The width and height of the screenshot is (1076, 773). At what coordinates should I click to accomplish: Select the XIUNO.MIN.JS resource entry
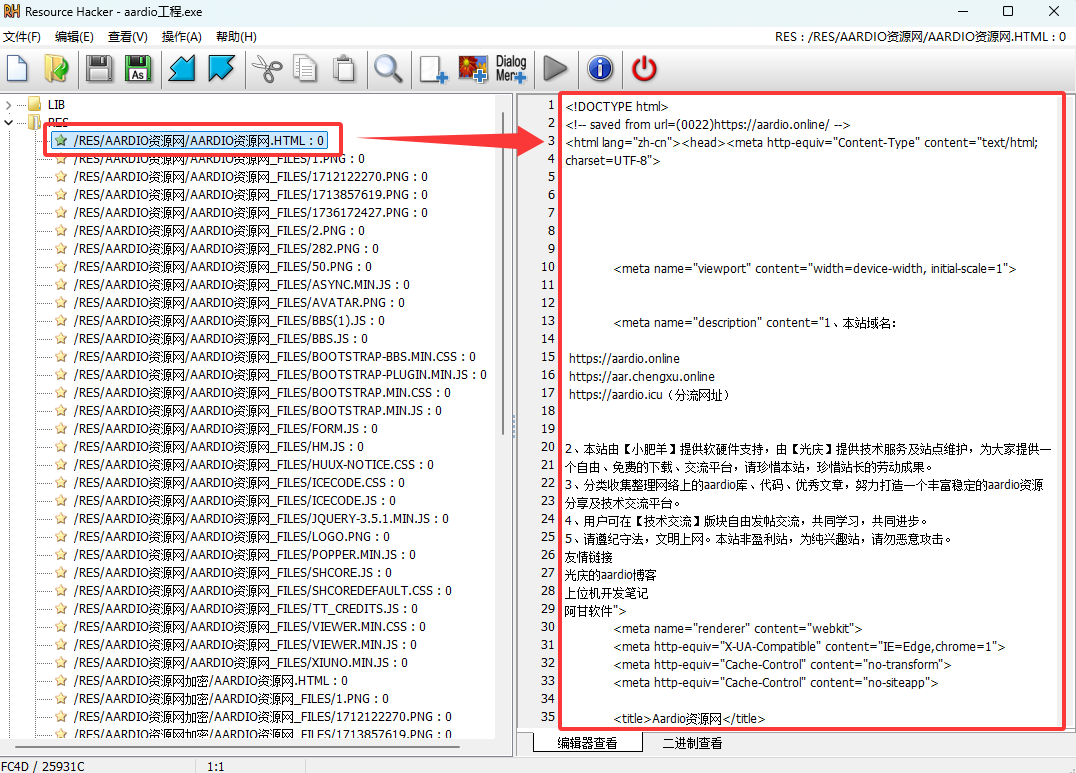tap(240, 662)
